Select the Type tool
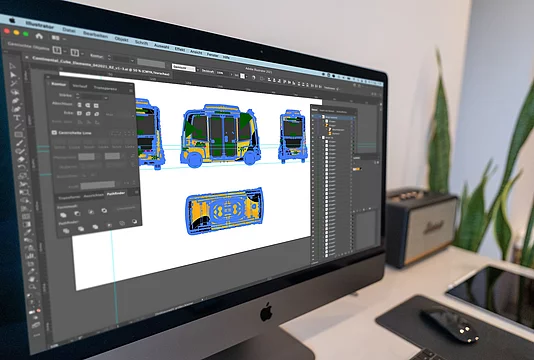Viewport: 534px width, 360px height. coord(17,118)
